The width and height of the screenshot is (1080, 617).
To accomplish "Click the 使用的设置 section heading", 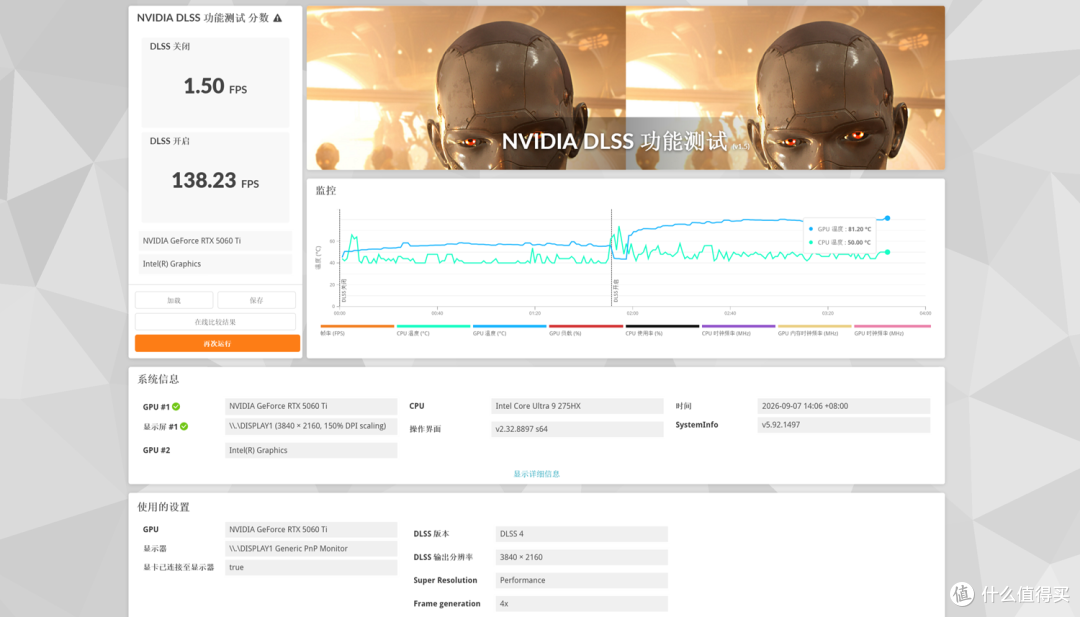I will [x=163, y=507].
